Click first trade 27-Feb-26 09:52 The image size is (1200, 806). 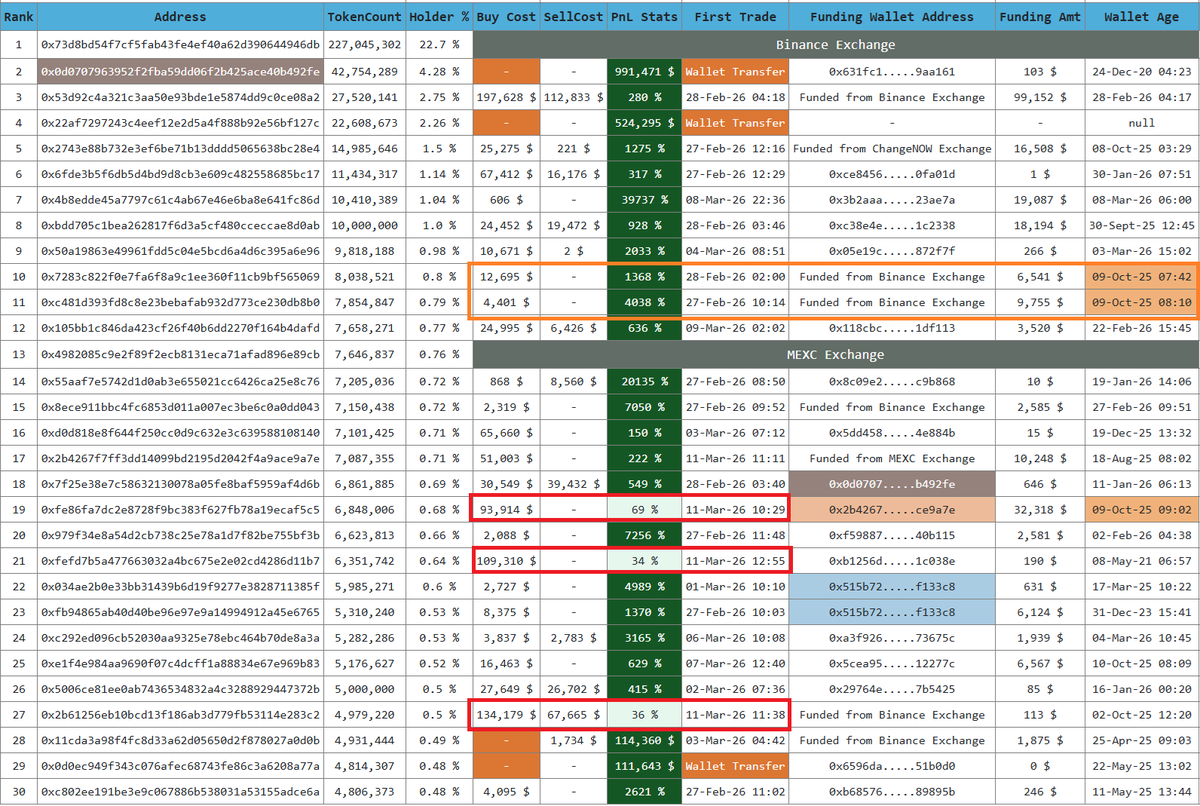tap(735, 407)
